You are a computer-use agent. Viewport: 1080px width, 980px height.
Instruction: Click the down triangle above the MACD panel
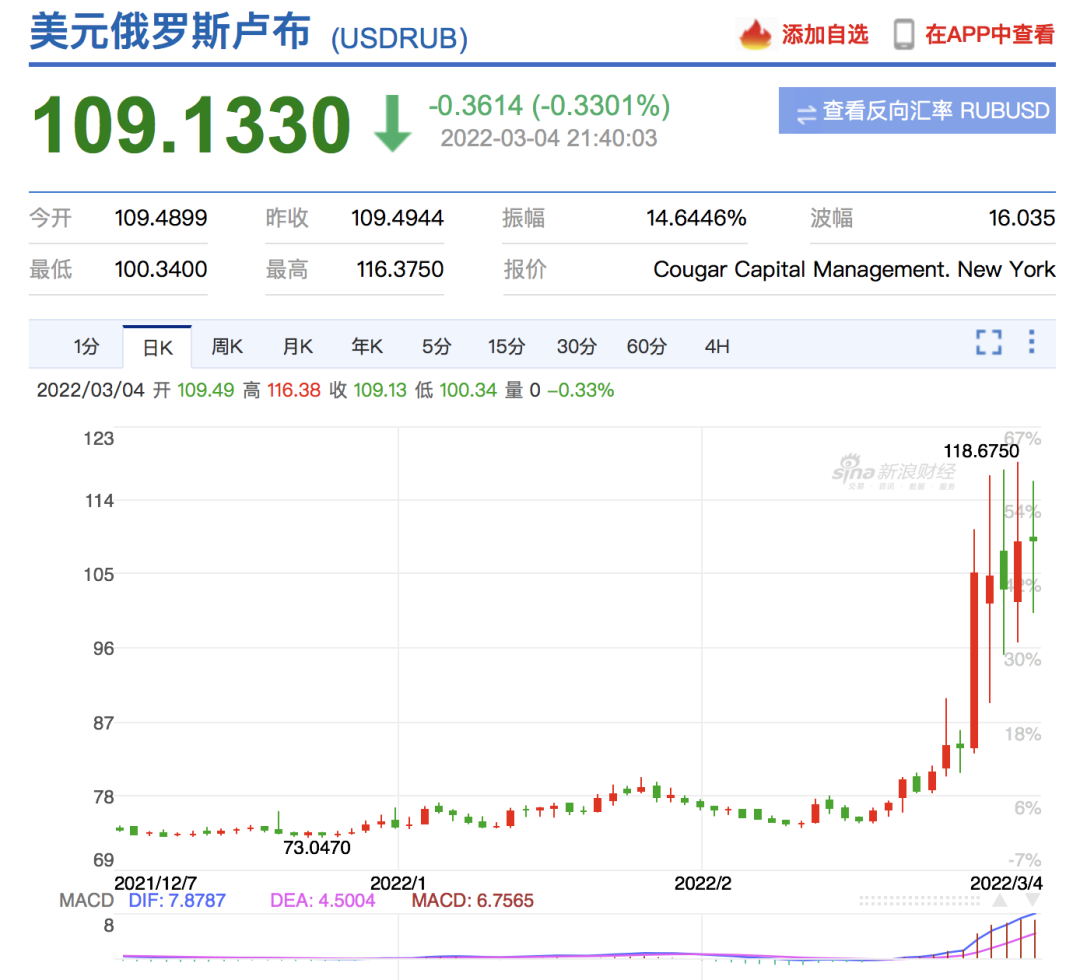(x=1032, y=900)
